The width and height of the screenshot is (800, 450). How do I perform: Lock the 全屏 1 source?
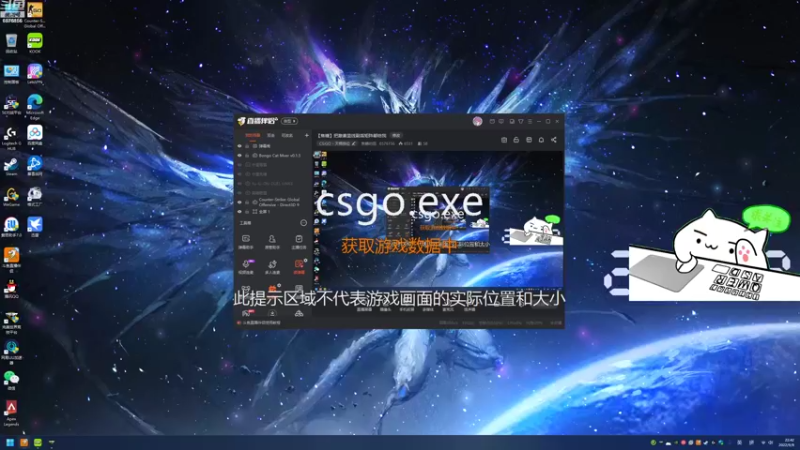click(247, 211)
